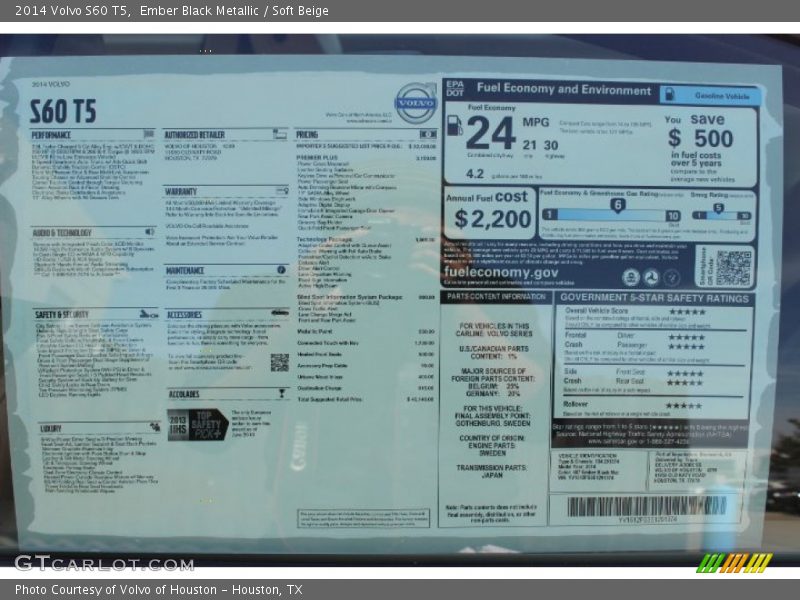Viewport: 800px width, 600px height.
Task: Click 'TRANSMISSION PARTS: JAPAN' text
Action: coord(492,471)
